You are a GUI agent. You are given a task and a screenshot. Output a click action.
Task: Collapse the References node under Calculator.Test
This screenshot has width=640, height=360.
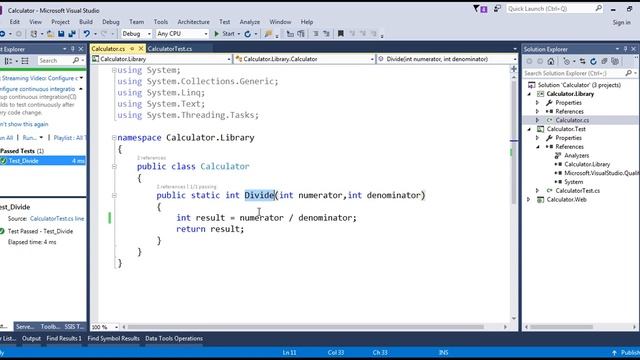[x=538, y=147]
